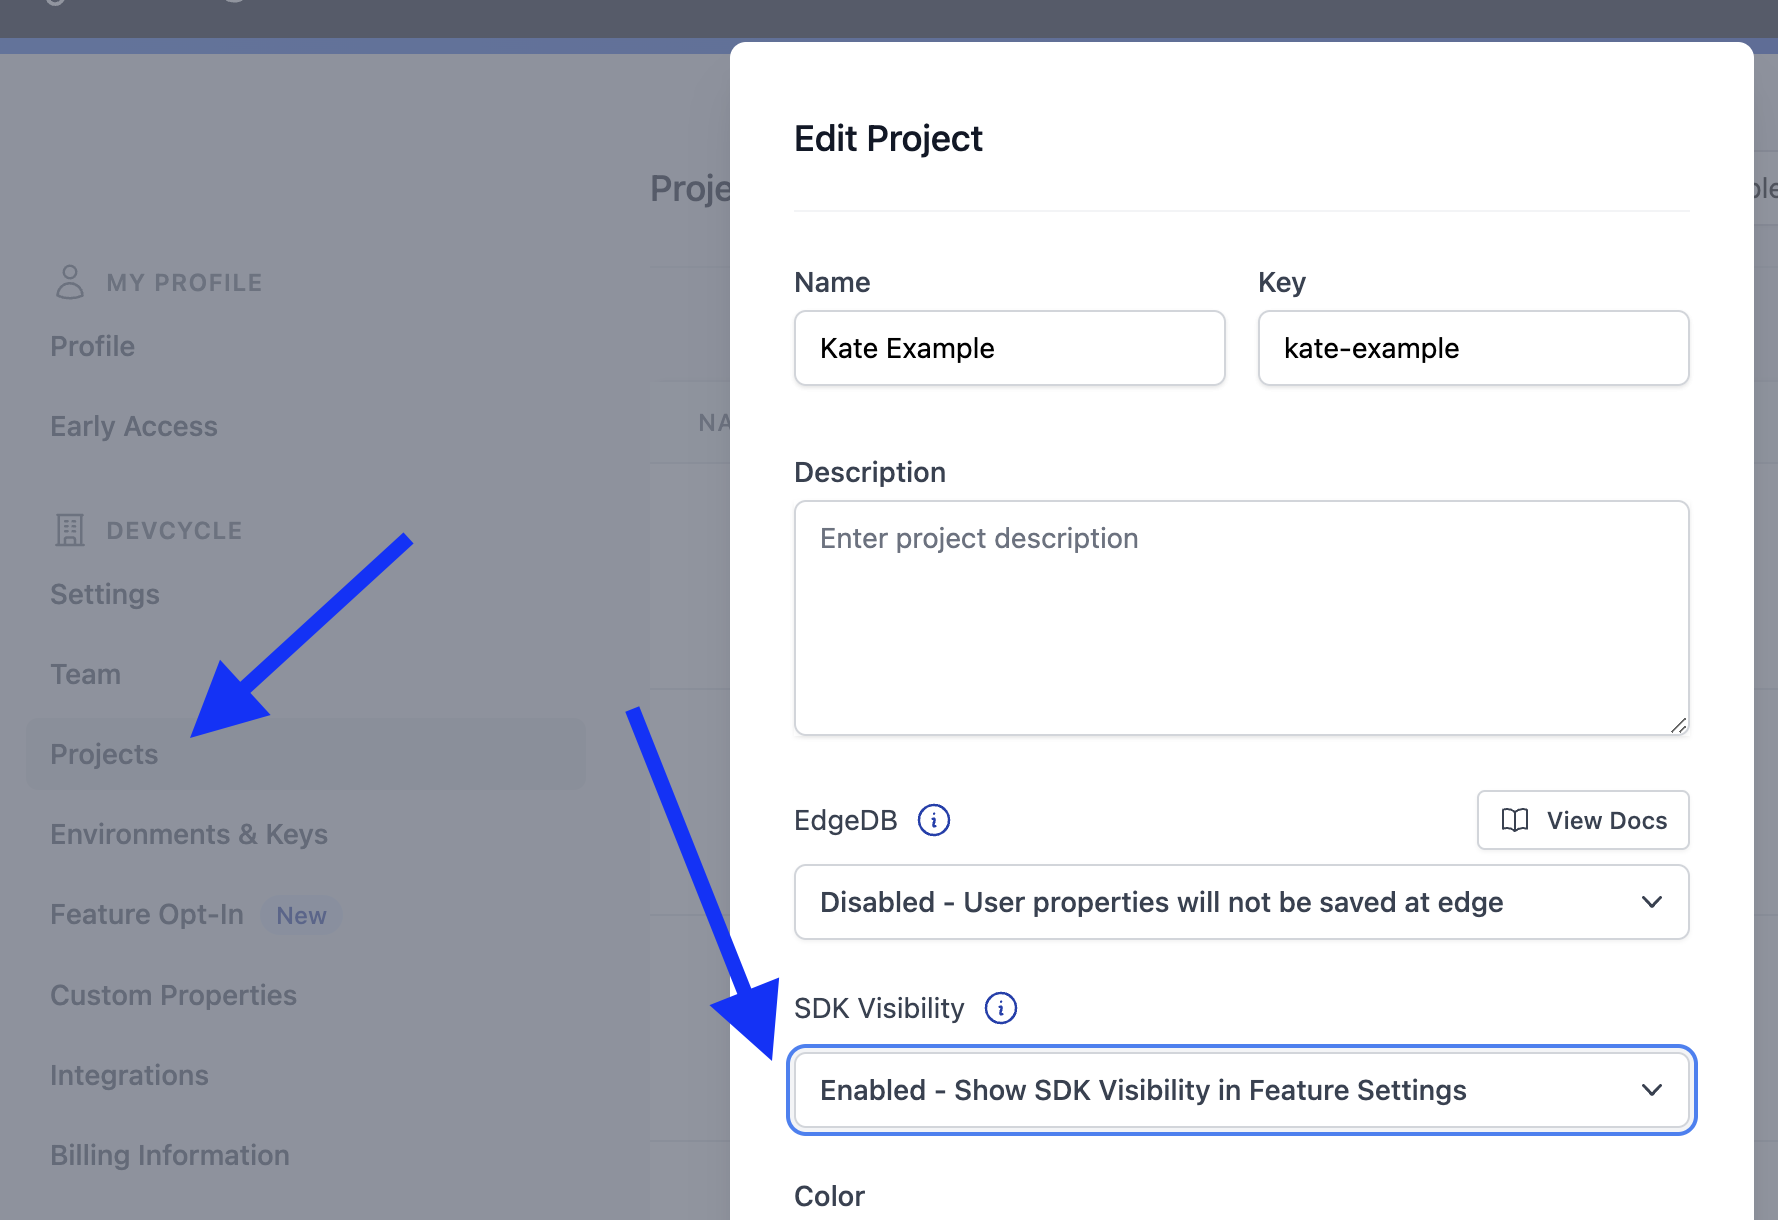The image size is (1778, 1220).
Task: Open the SDK Visibility dropdown
Action: (1240, 1090)
